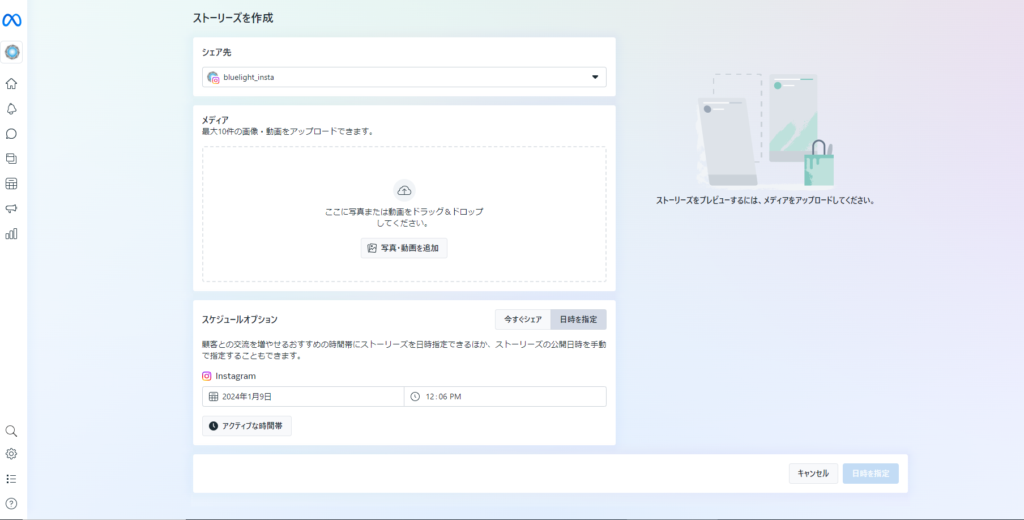Click the 写真・動画を追加 button

pos(404,248)
